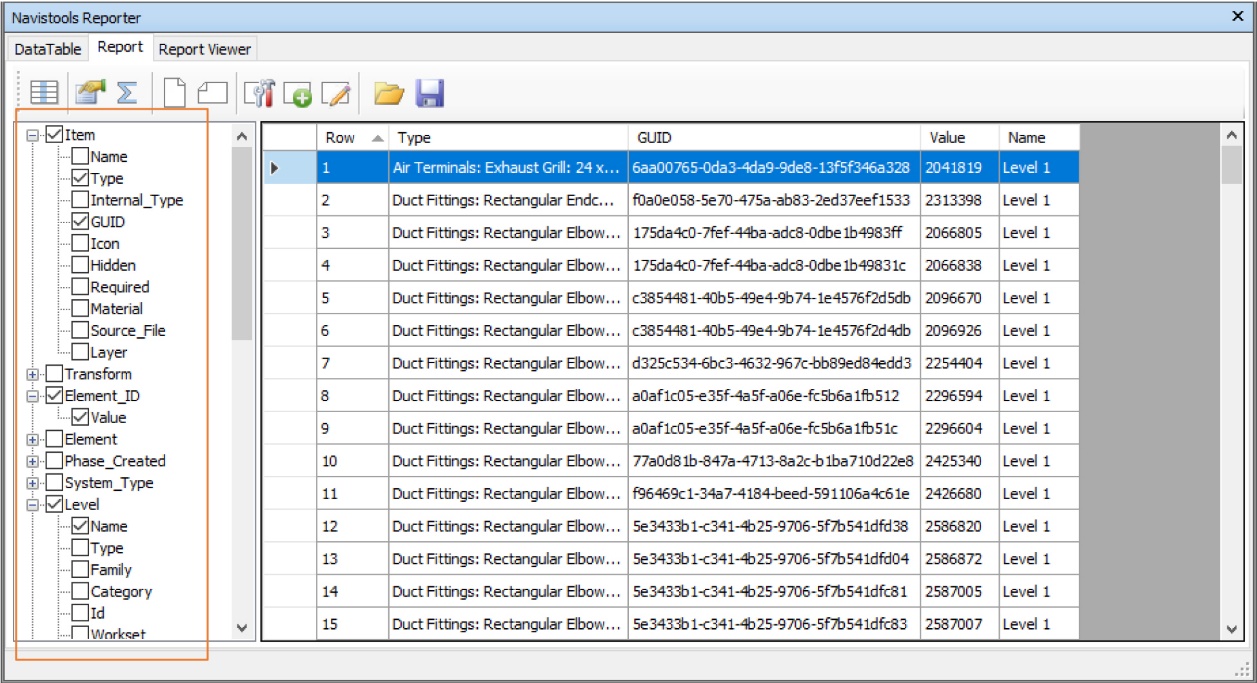The height and width of the screenshot is (683, 1257).
Task: Sort by the Name column header
Action: click(x=1040, y=138)
